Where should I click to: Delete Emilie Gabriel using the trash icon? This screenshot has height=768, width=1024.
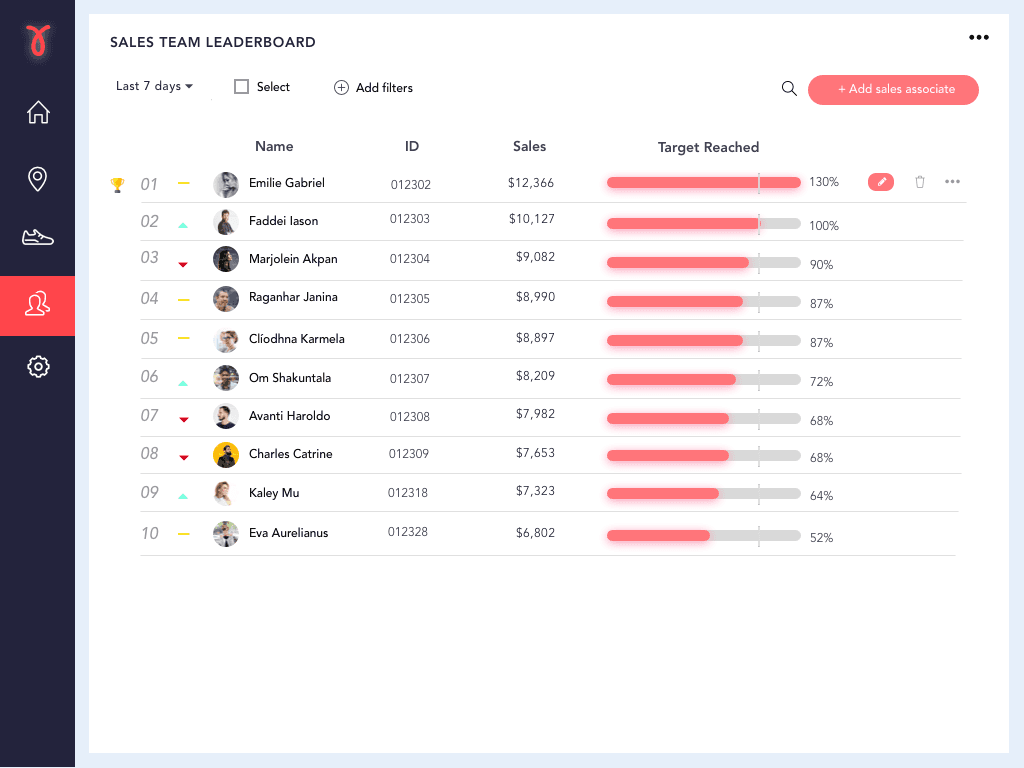pyautogui.click(x=920, y=182)
